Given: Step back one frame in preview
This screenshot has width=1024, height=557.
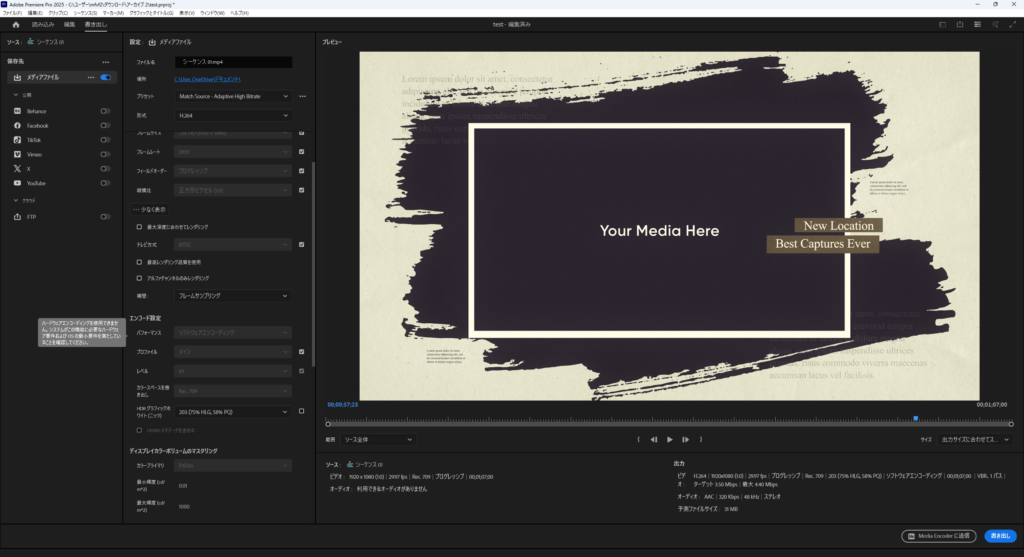Looking at the screenshot, I should pyautogui.click(x=654, y=439).
